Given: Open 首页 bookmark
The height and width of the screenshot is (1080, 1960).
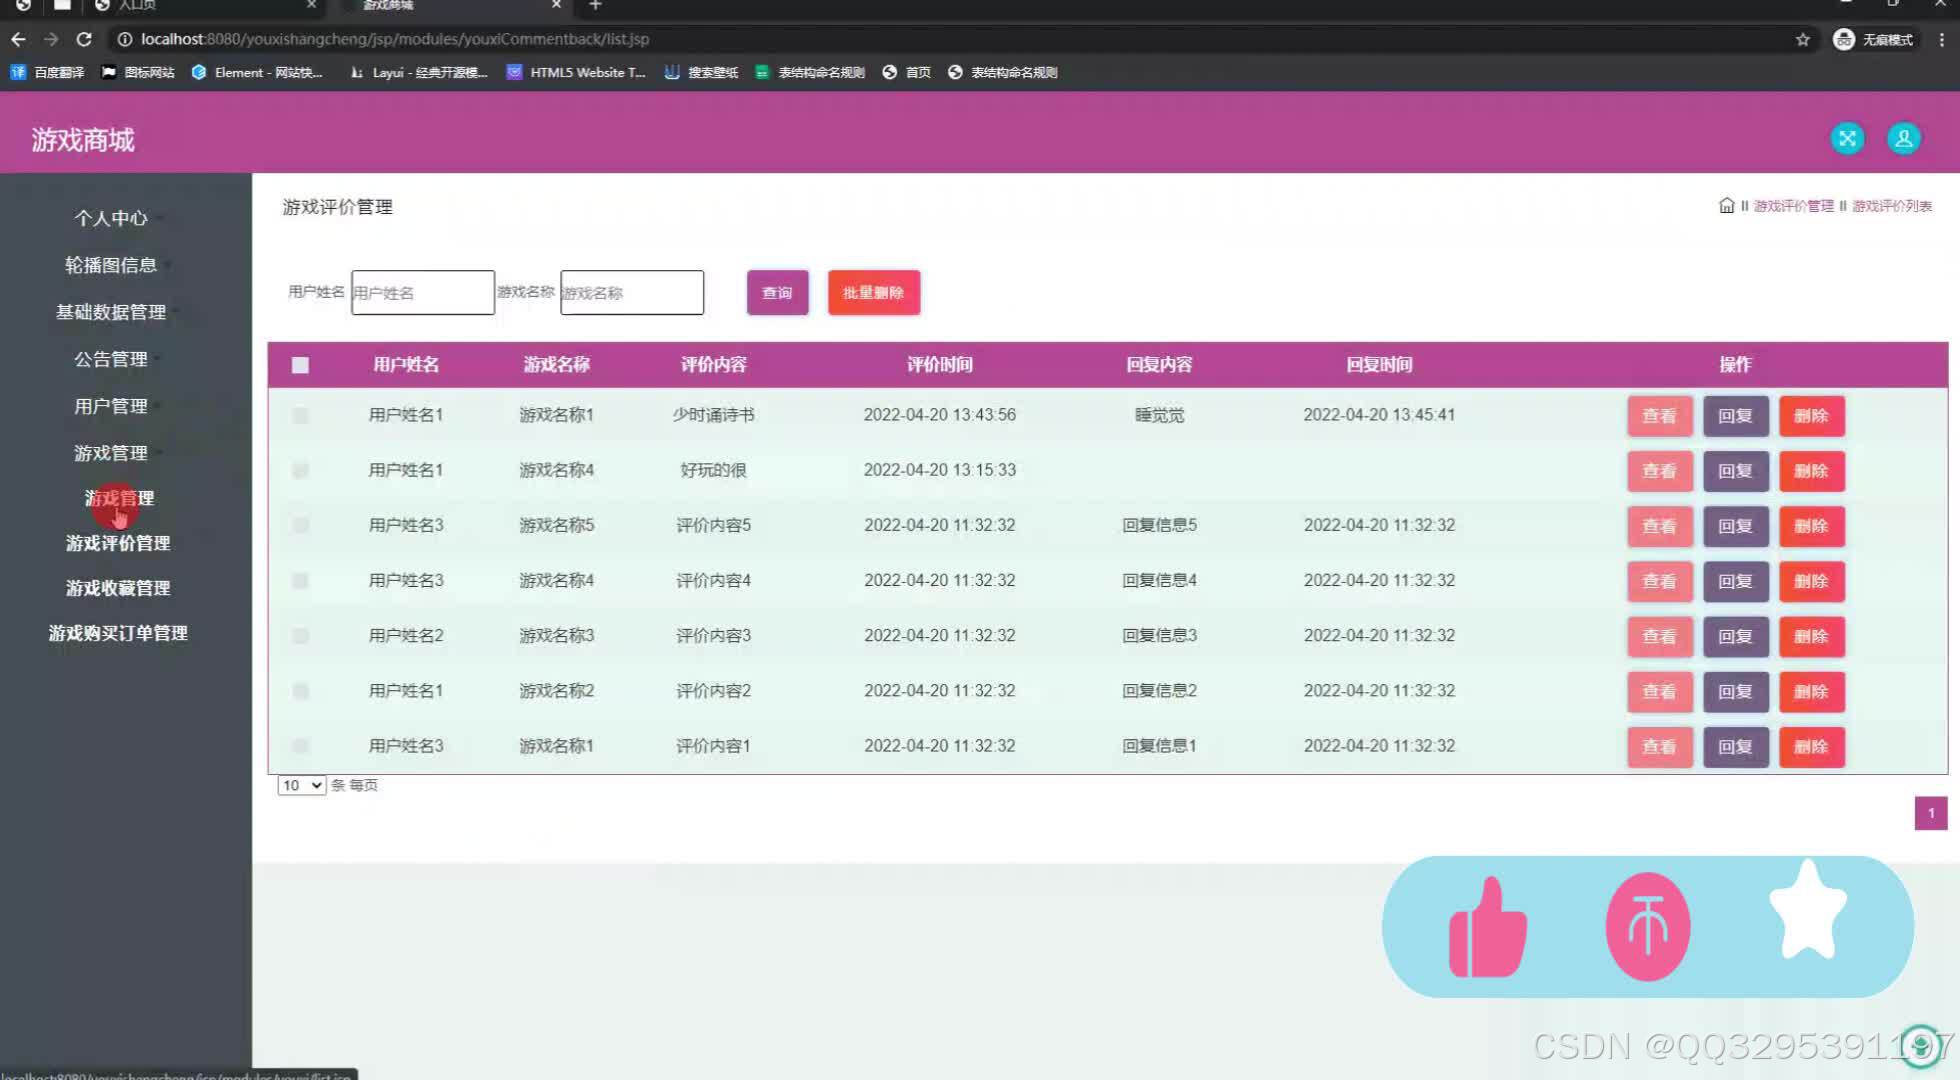Looking at the screenshot, I should click(x=906, y=72).
